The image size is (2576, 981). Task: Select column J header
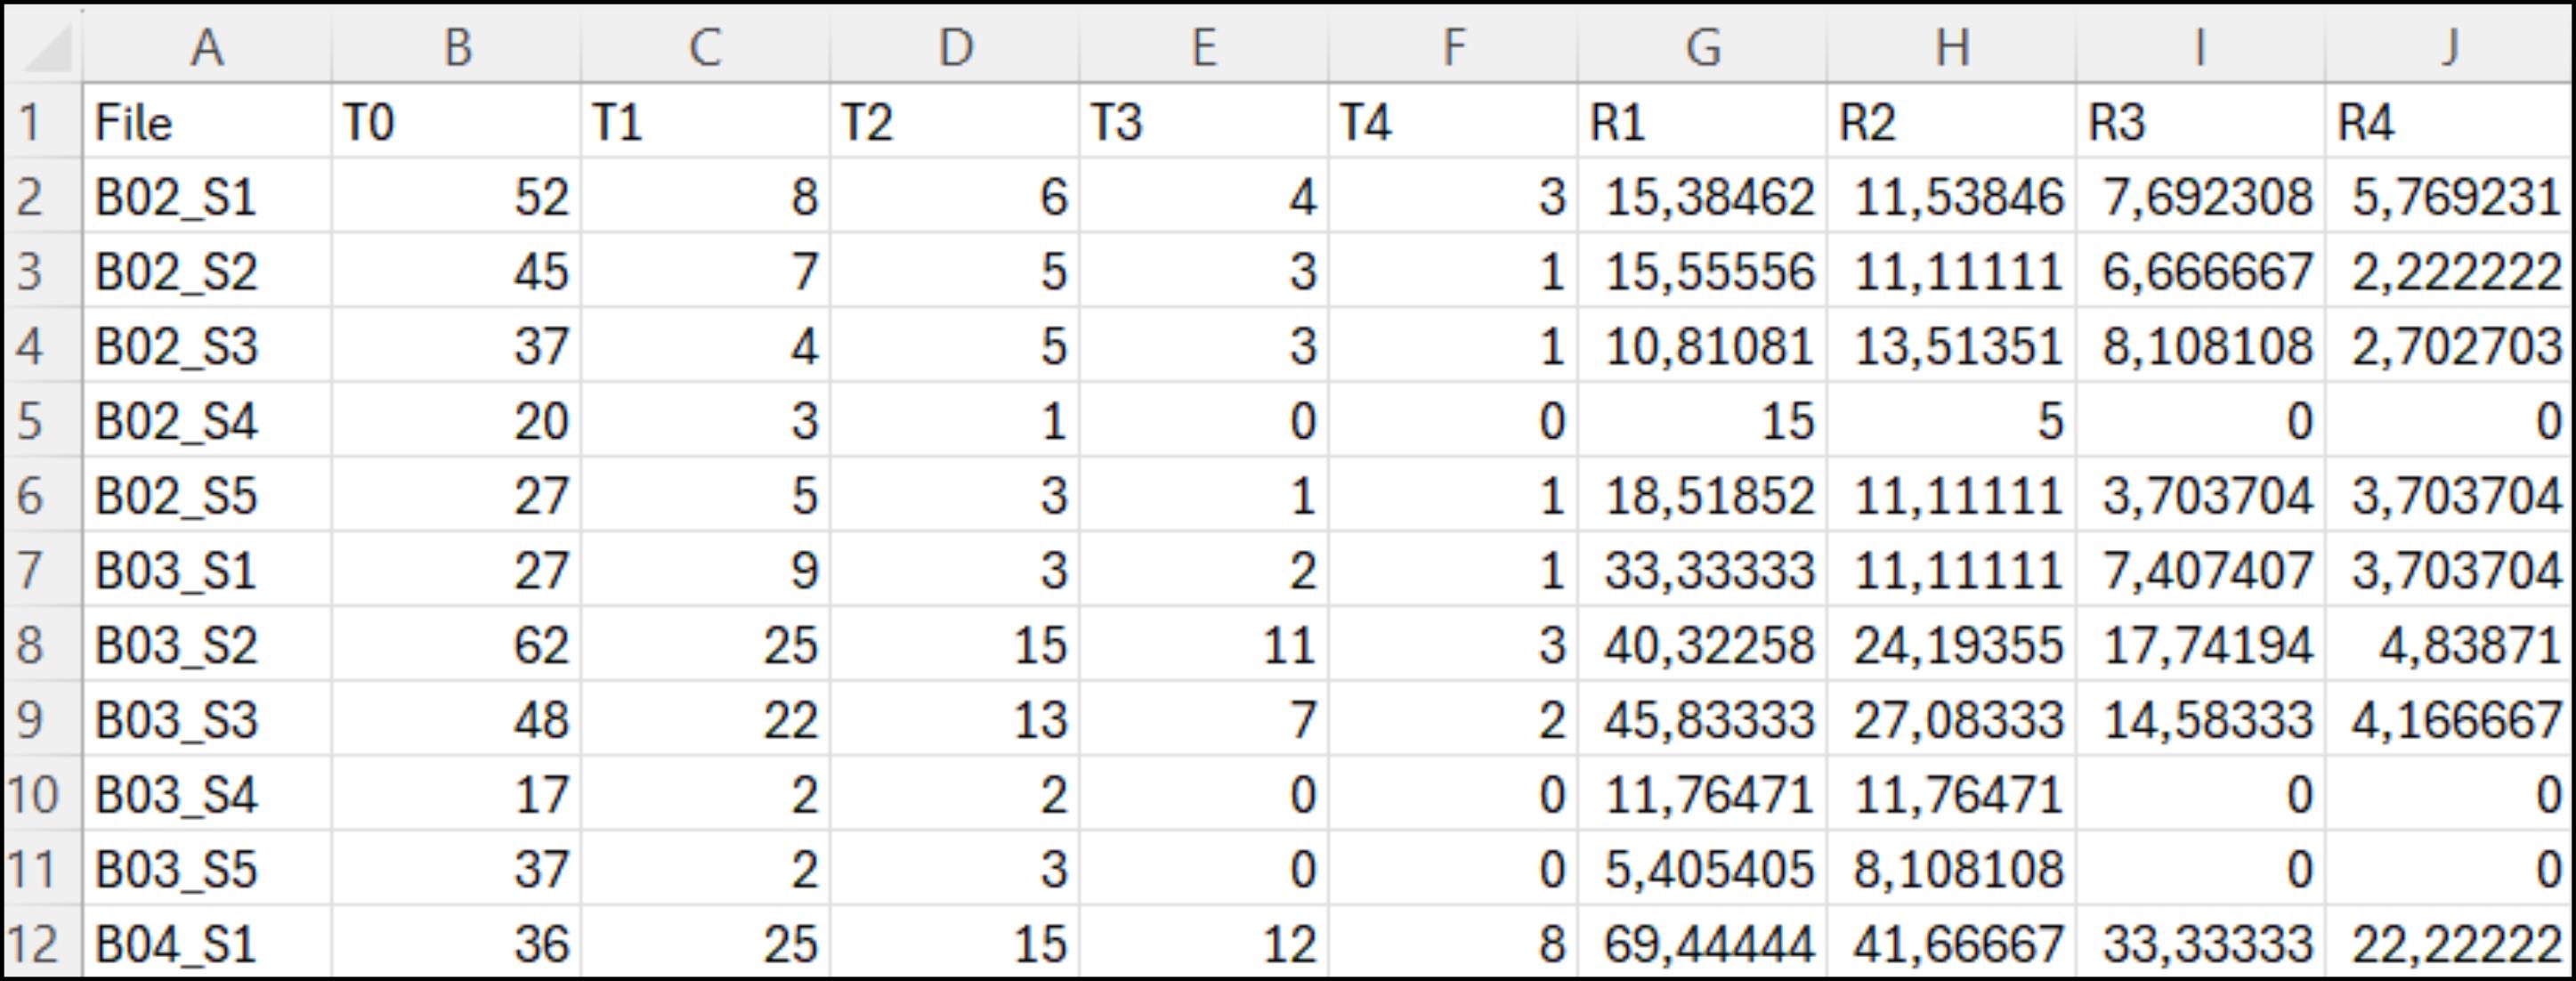point(2449,47)
